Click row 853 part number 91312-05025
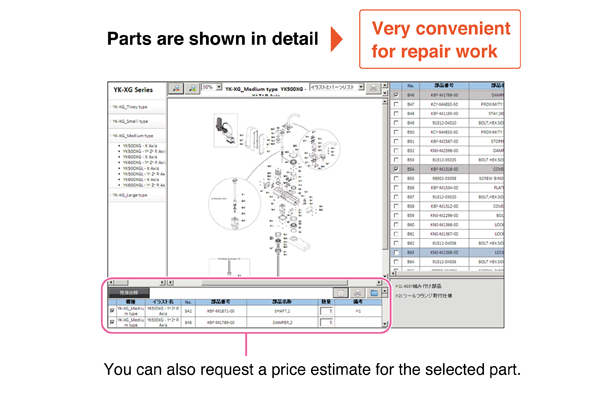 click(x=444, y=160)
